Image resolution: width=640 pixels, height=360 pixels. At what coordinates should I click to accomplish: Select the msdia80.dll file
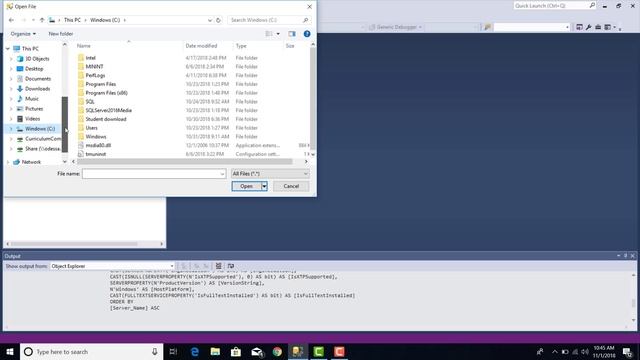coord(98,145)
